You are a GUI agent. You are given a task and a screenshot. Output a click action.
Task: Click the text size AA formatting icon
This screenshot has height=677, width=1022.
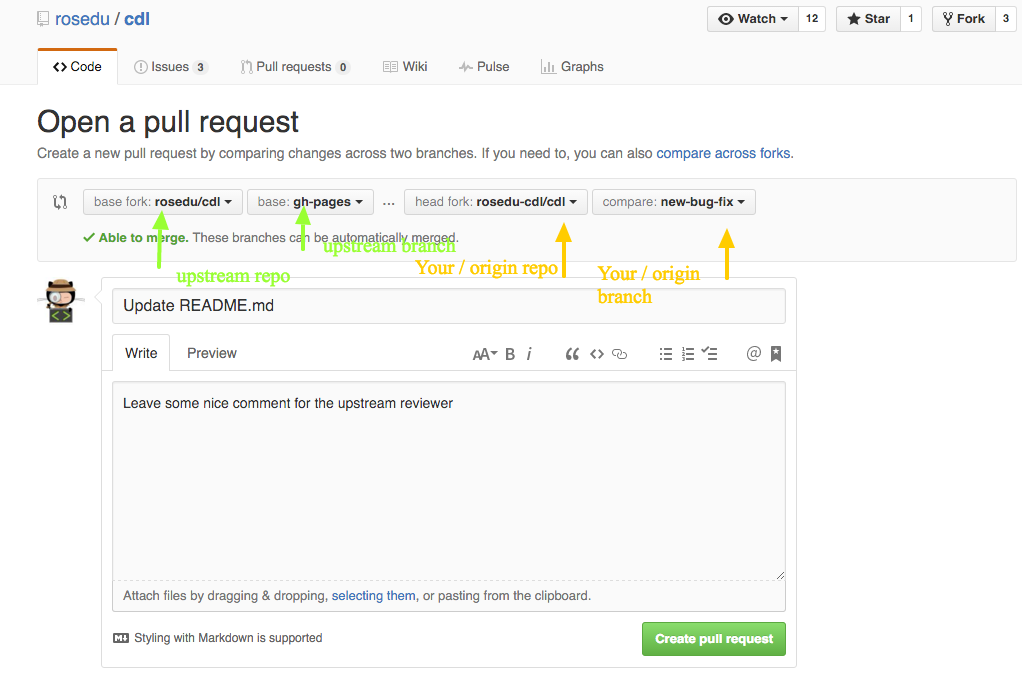484,354
